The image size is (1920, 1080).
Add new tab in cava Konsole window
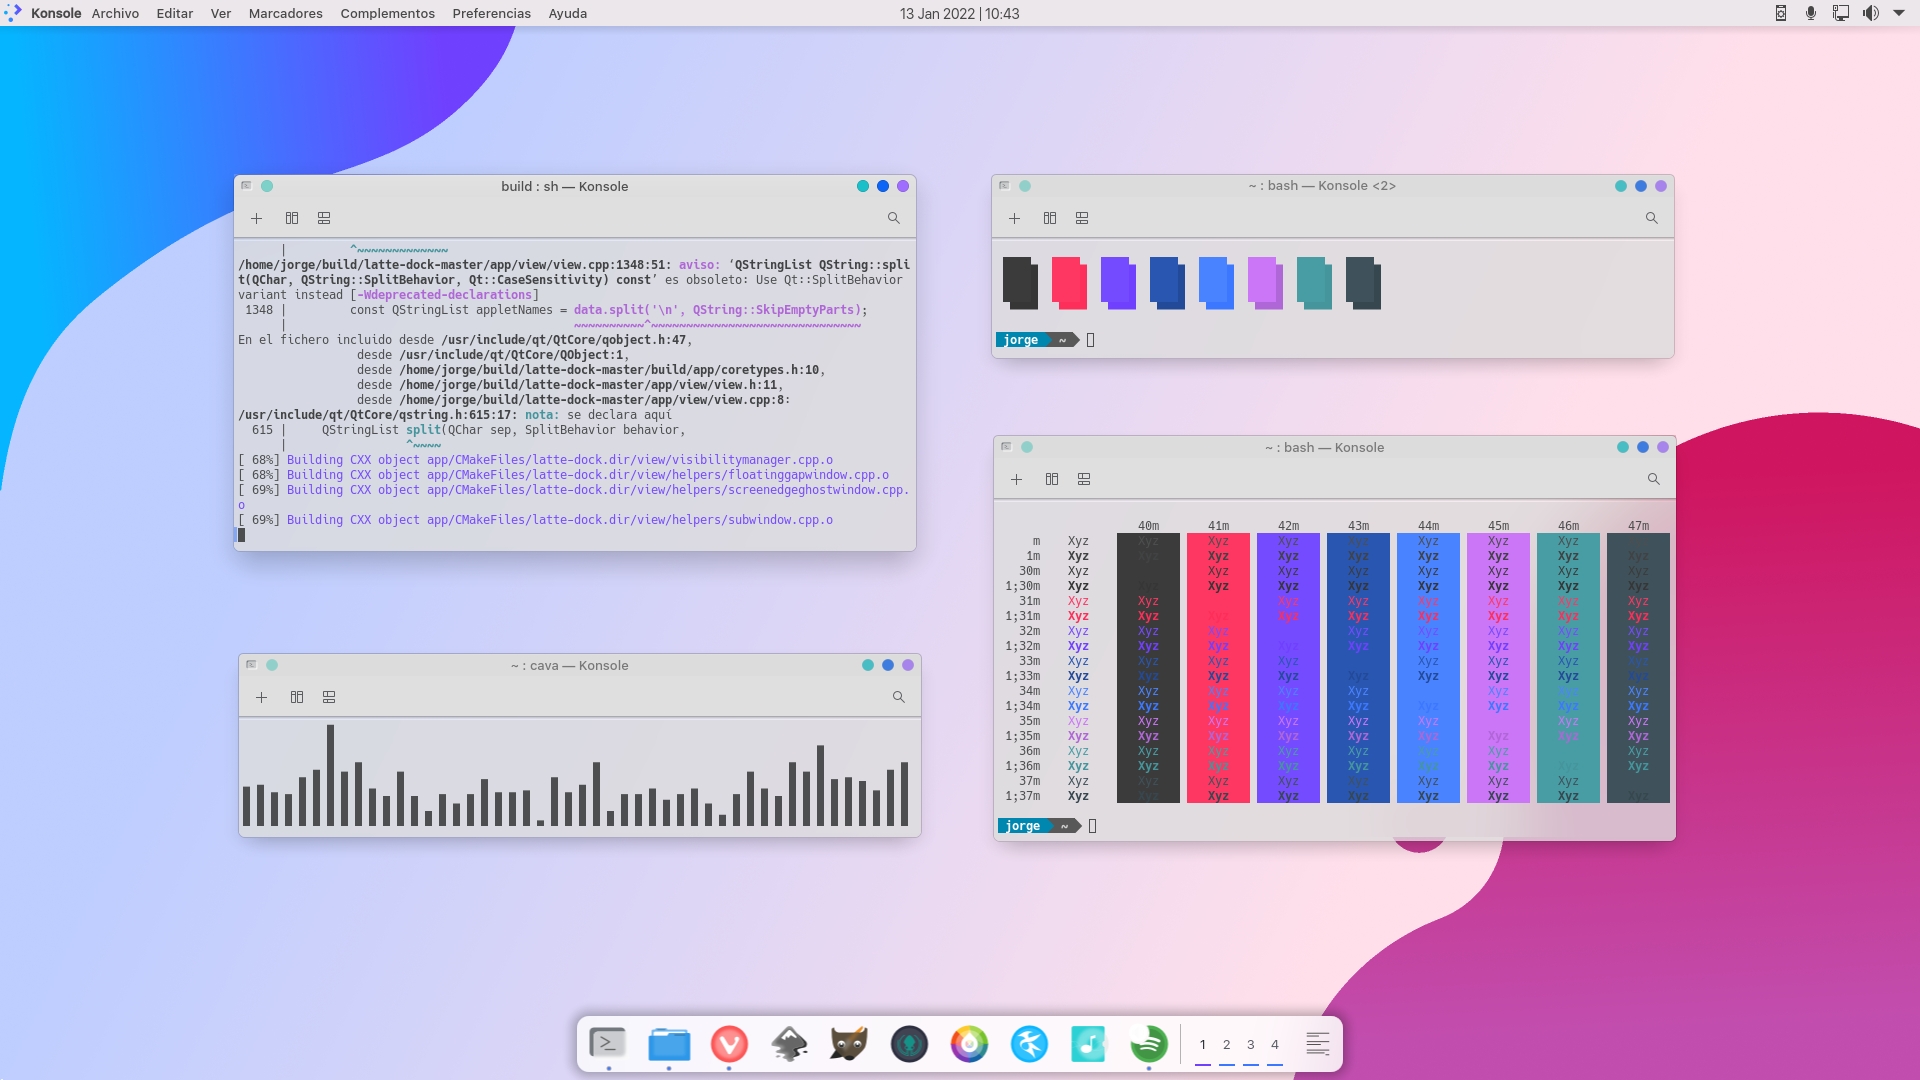coord(261,697)
